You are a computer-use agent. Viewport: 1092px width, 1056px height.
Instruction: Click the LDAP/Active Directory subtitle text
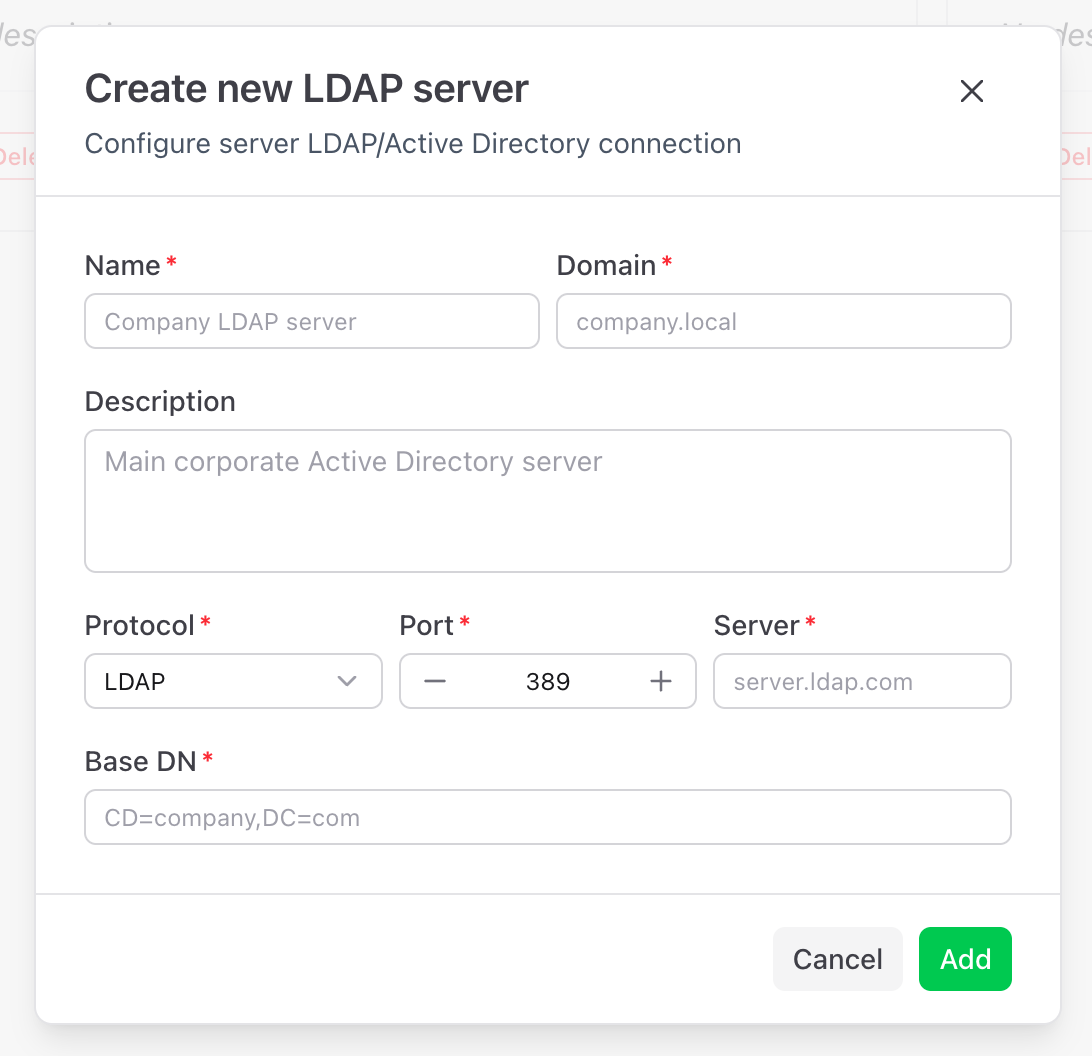pos(413,143)
